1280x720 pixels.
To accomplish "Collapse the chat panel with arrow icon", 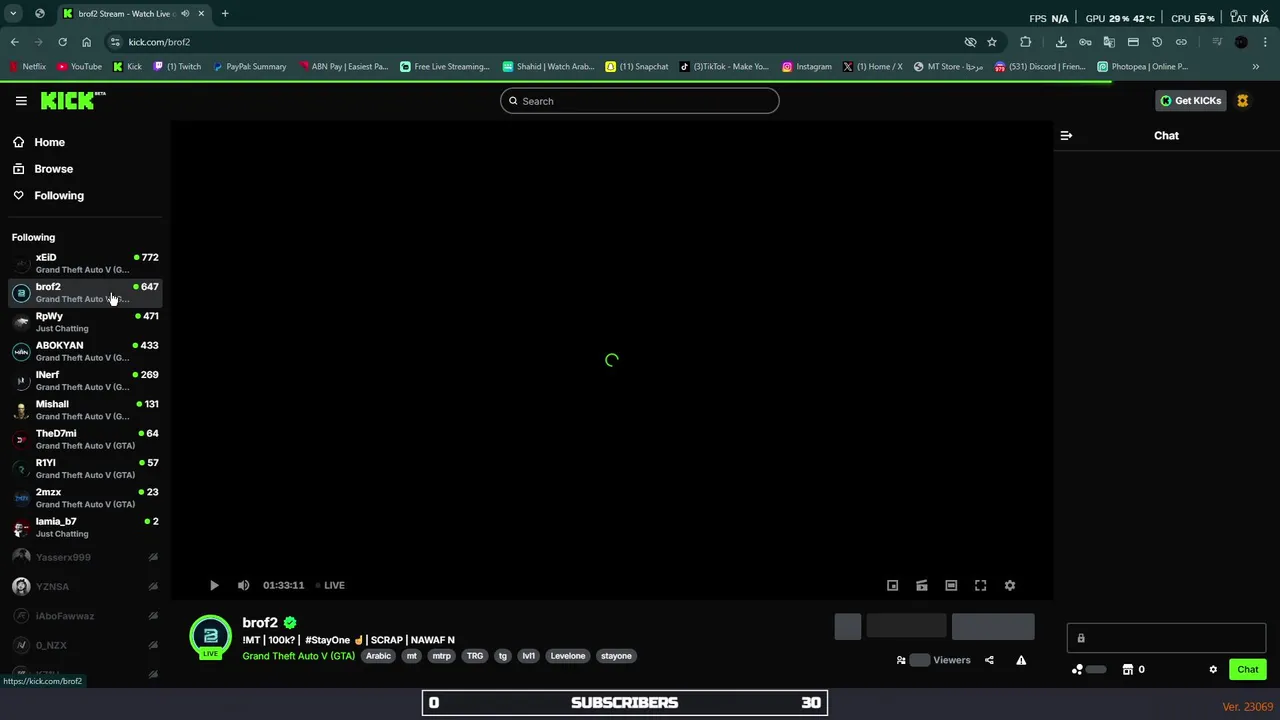I will tap(1066, 136).
